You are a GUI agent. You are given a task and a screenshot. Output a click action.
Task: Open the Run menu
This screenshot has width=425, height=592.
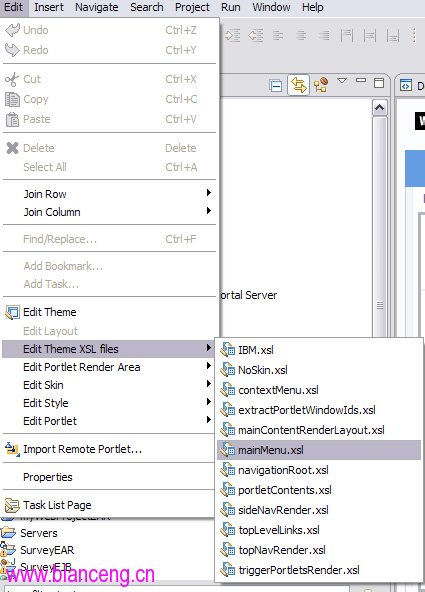coord(230,7)
